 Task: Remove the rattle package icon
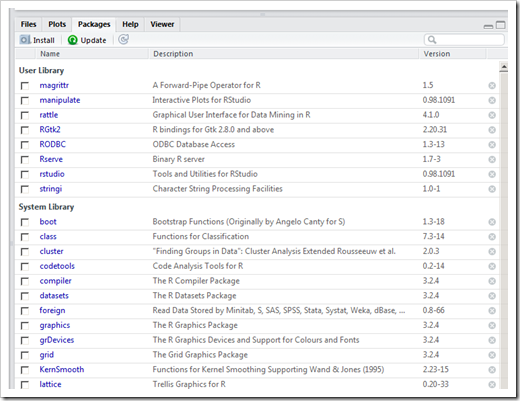492,115
